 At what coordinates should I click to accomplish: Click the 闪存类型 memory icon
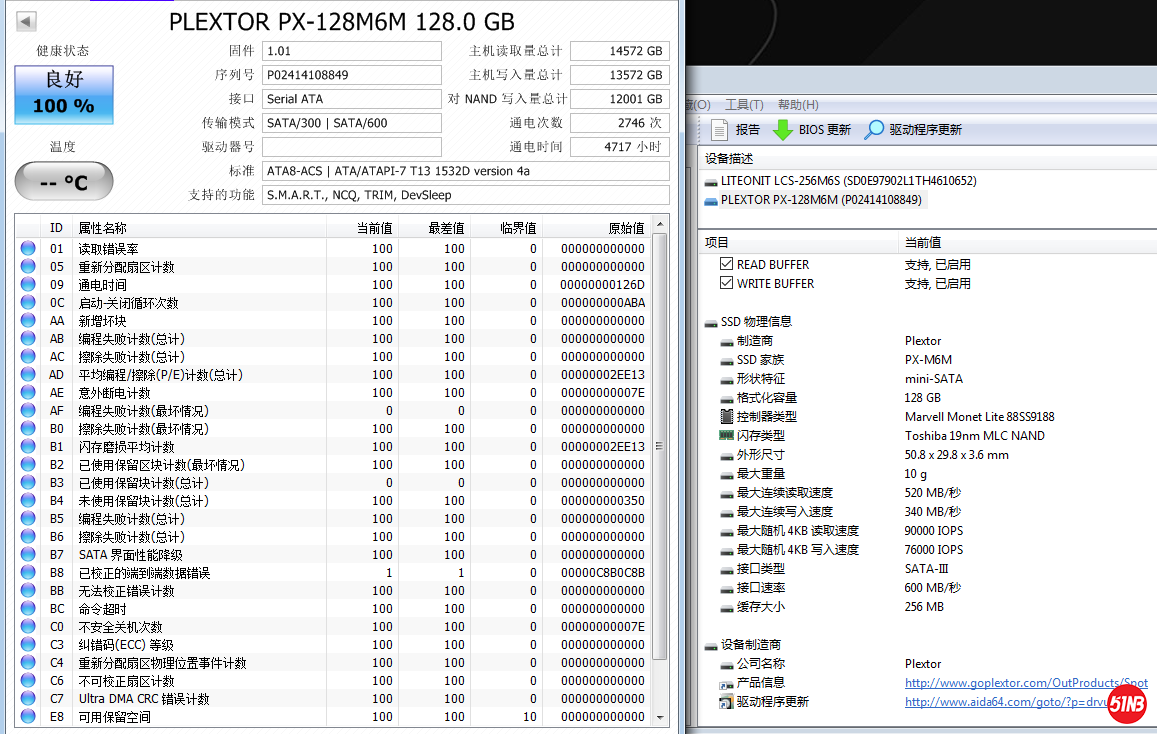point(727,436)
